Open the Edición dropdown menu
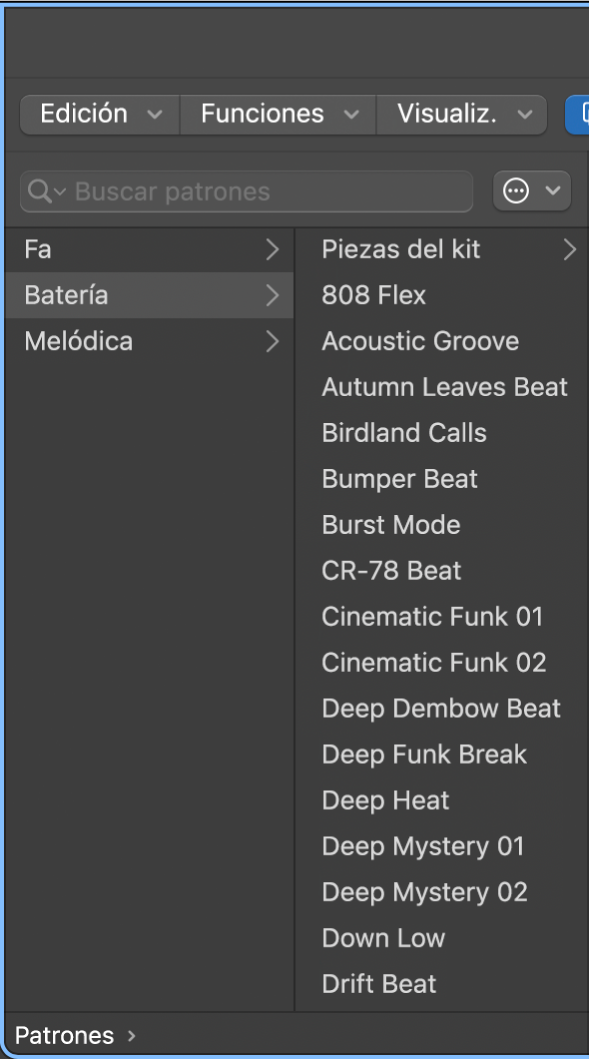This screenshot has height=1059, width=591. coord(100,114)
